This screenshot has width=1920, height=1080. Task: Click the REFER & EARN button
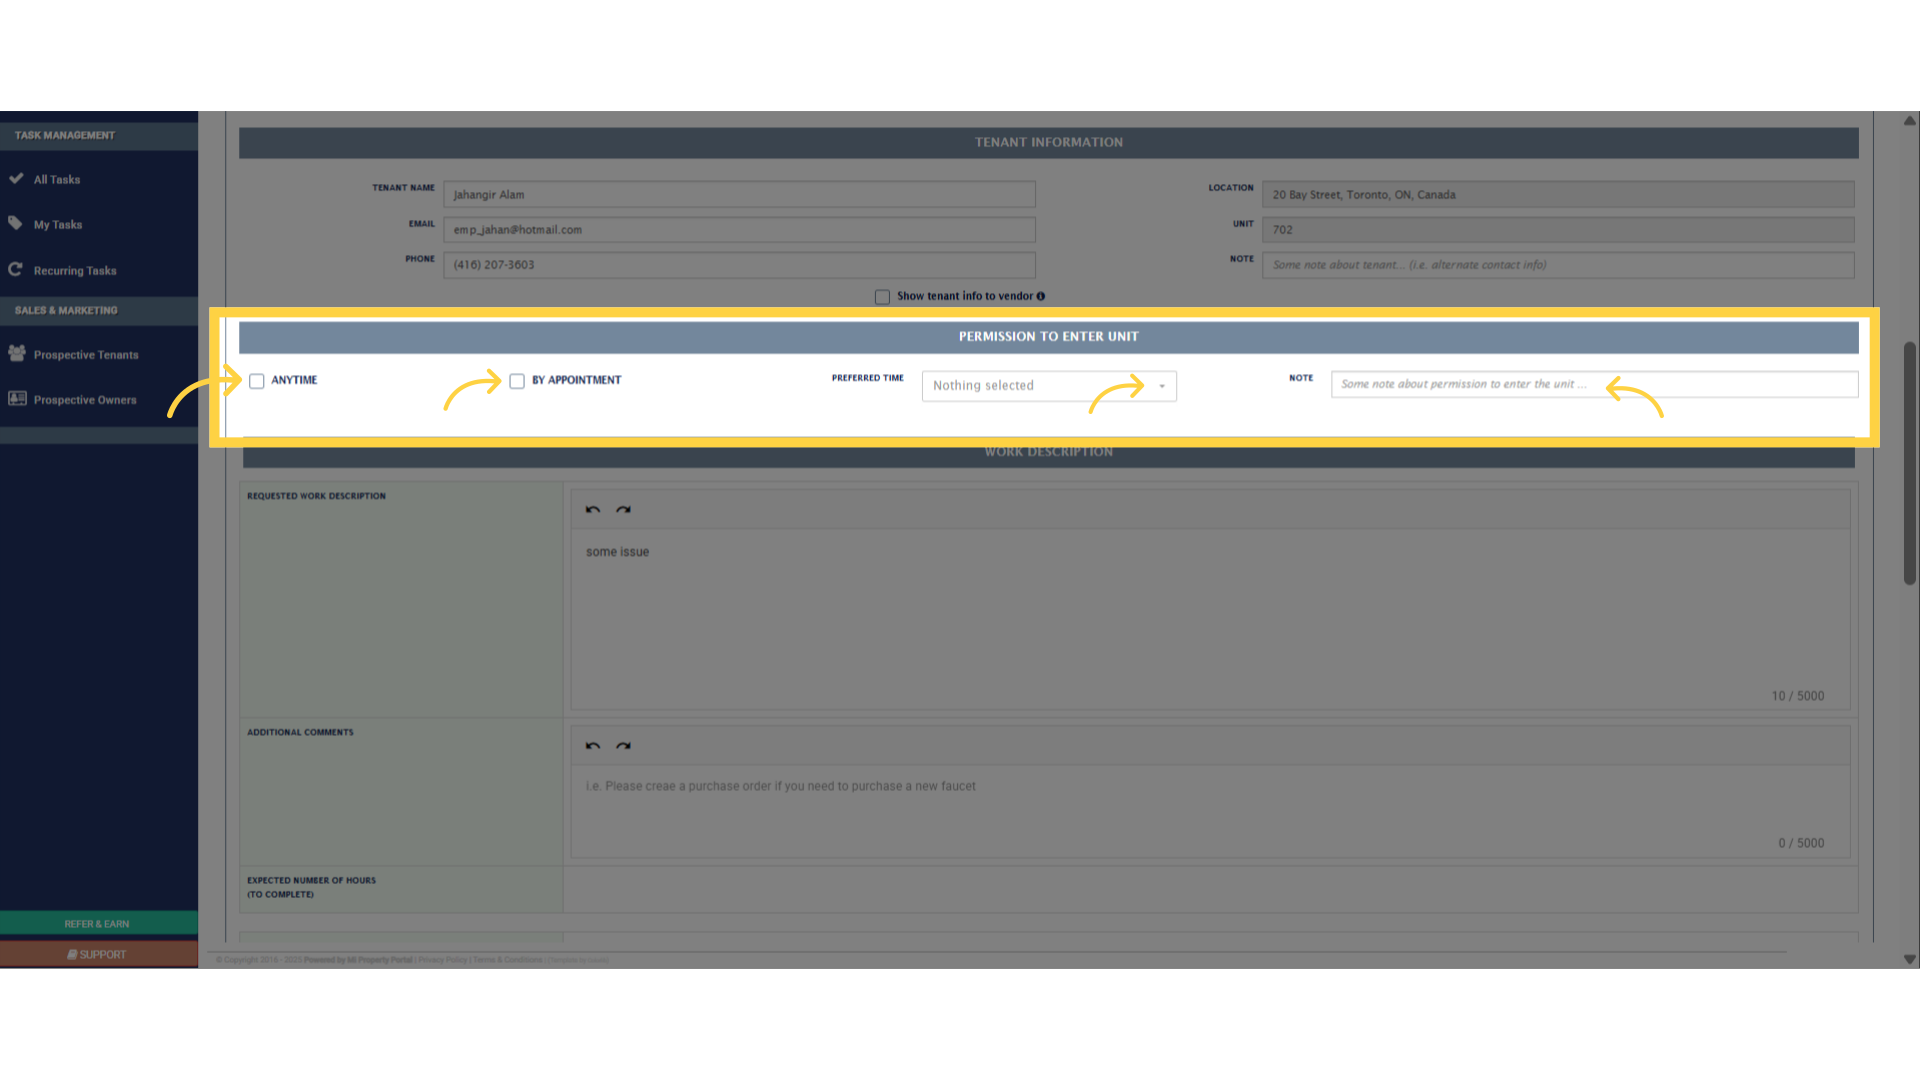click(98, 923)
